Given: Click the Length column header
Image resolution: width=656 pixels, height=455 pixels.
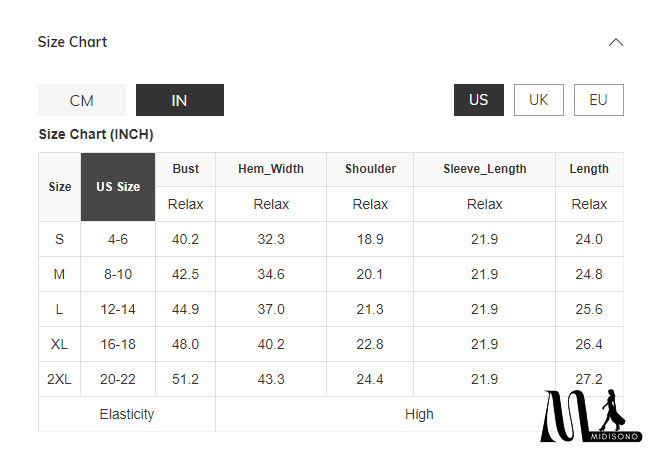Looking at the screenshot, I should tap(589, 169).
